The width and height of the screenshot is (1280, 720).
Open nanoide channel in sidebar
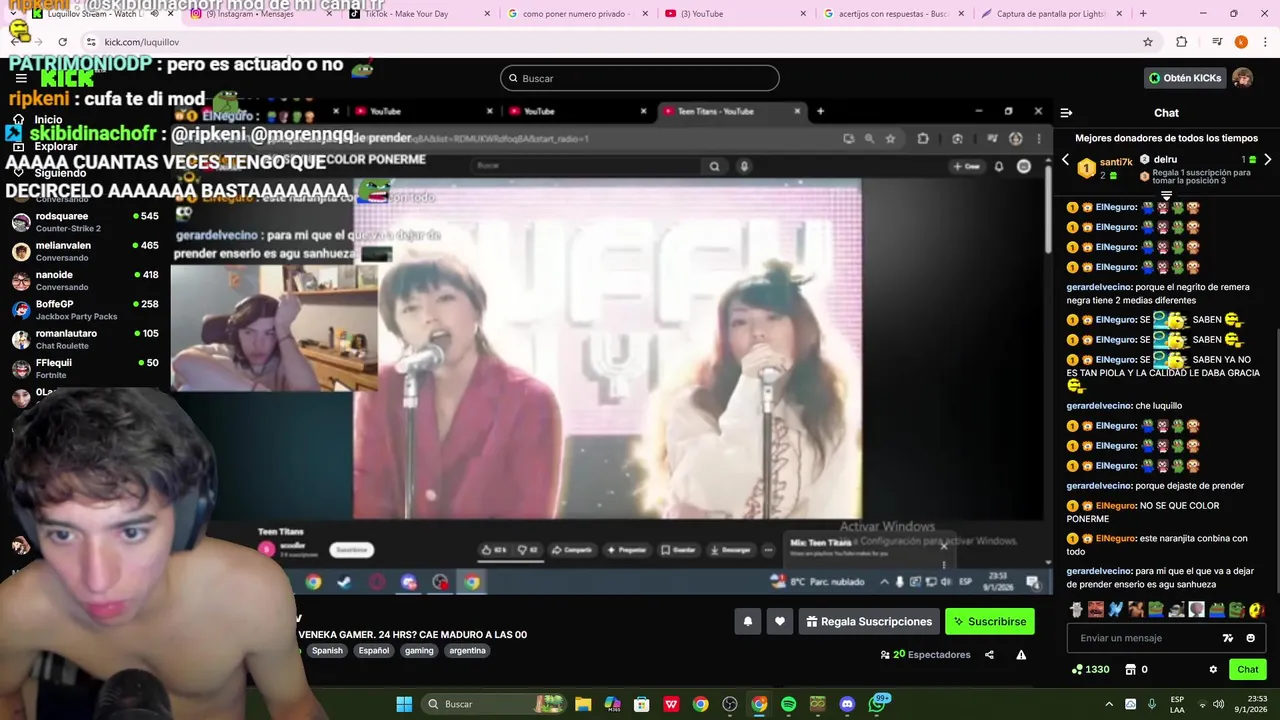[85, 280]
